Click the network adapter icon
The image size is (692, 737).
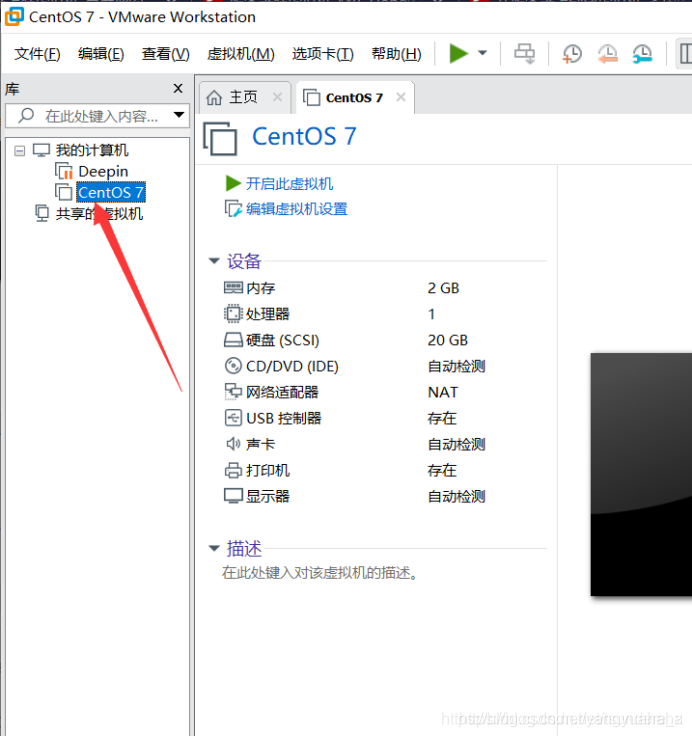coord(233,392)
